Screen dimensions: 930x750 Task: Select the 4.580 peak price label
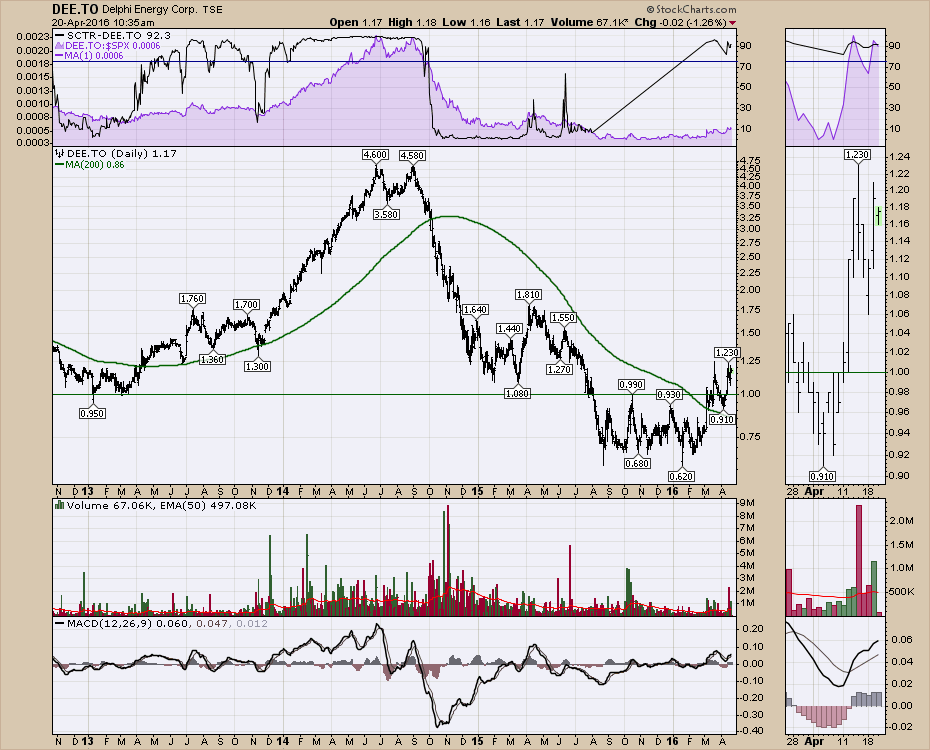(411, 156)
